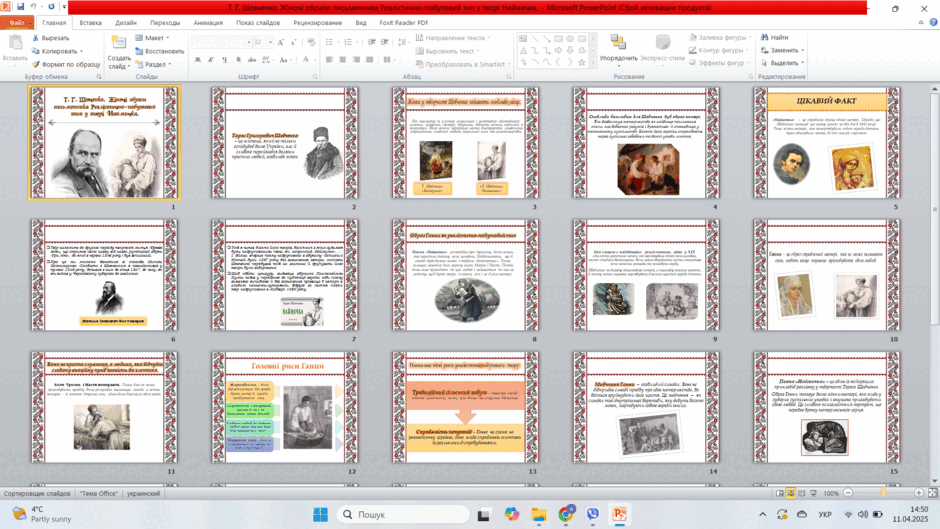
Task: Expand the Раздел section dropdown
Action: point(153,64)
